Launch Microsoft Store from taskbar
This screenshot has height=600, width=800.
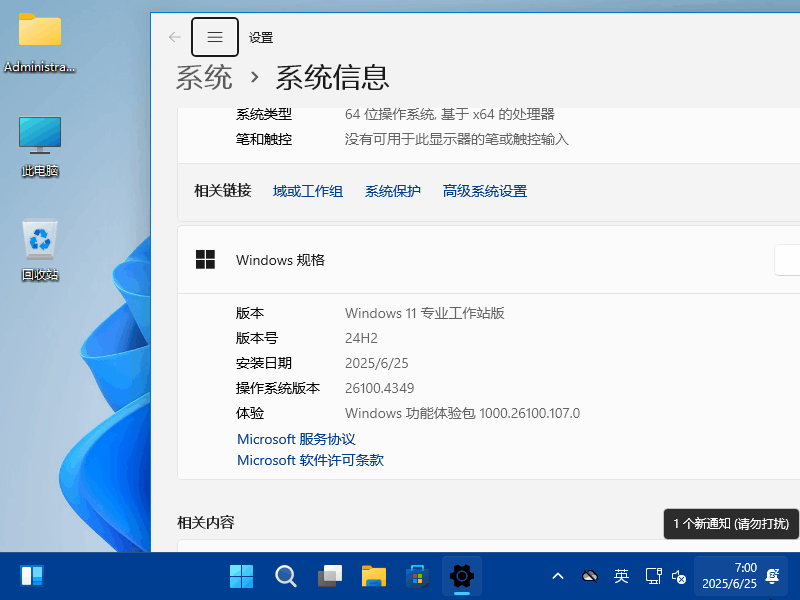point(417,576)
